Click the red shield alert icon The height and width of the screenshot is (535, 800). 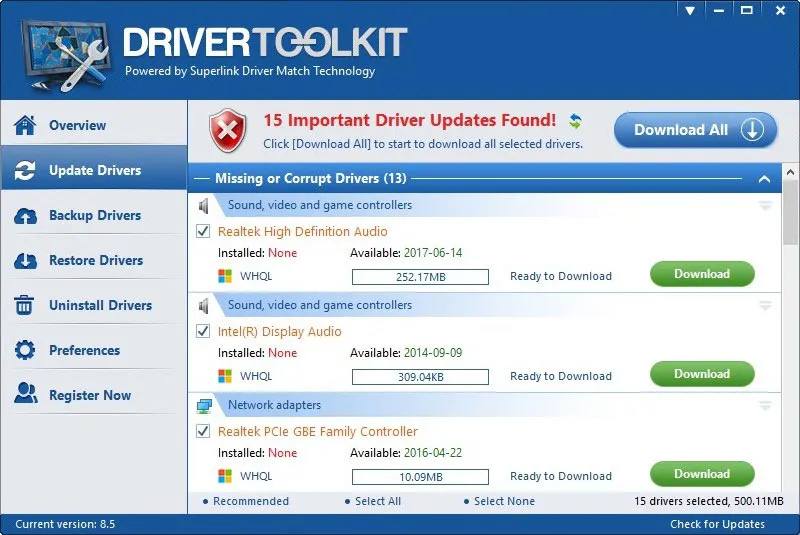(228, 131)
